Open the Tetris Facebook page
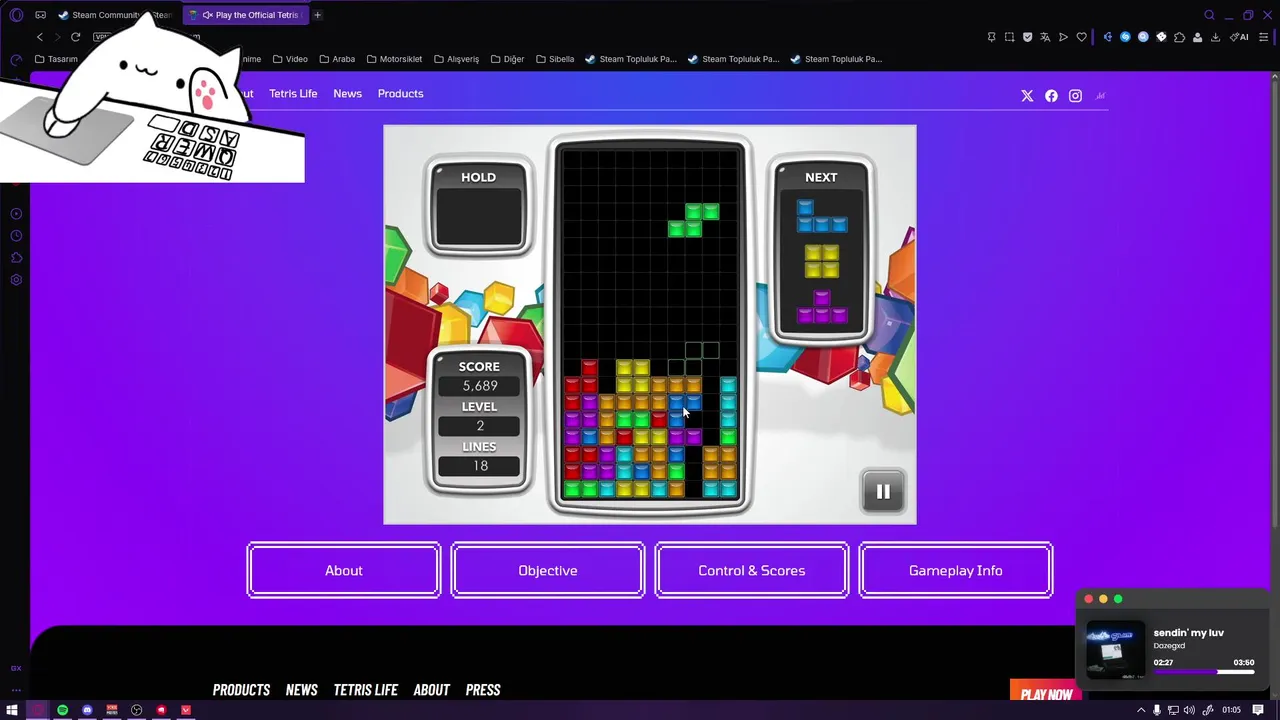This screenshot has height=720, width=1280. click(1051, 96)
